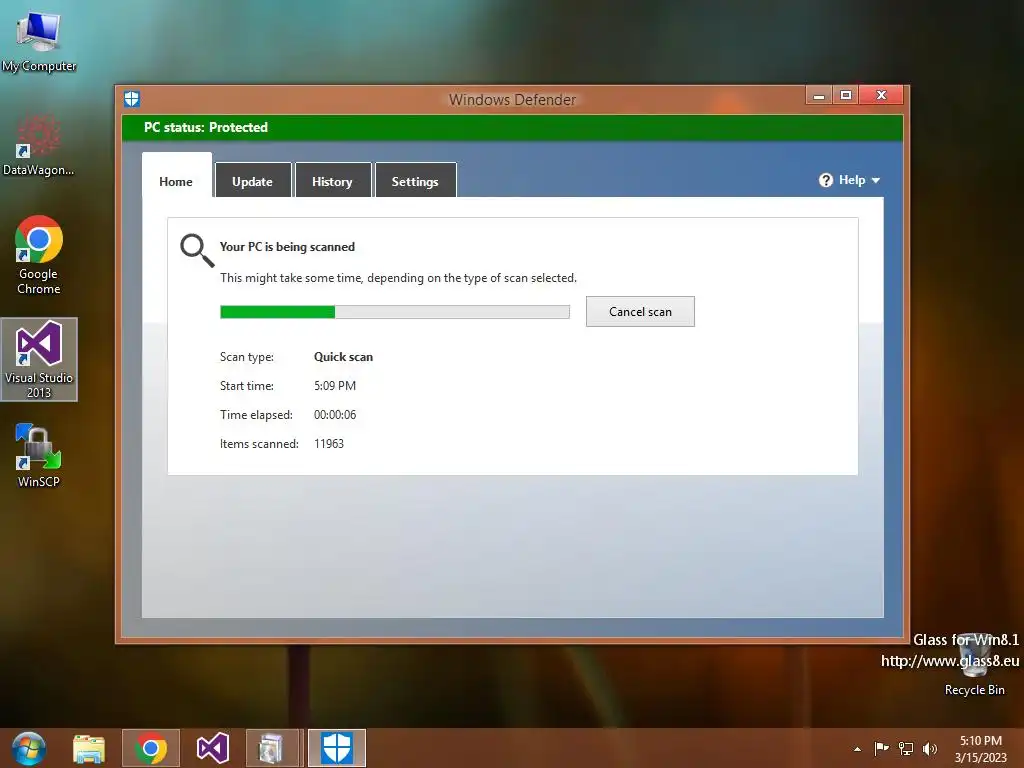
Task: Click the PC status: Protected banner
Action: 513,127
